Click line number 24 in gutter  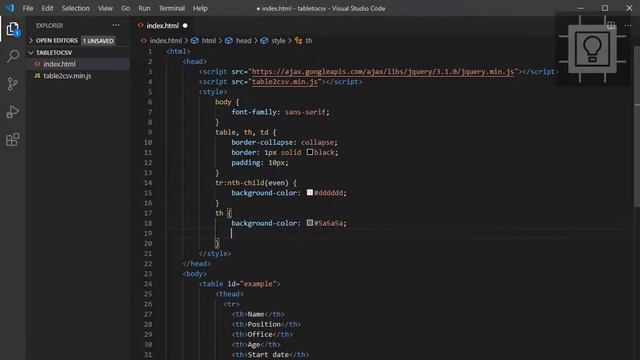tap(148, 284)
